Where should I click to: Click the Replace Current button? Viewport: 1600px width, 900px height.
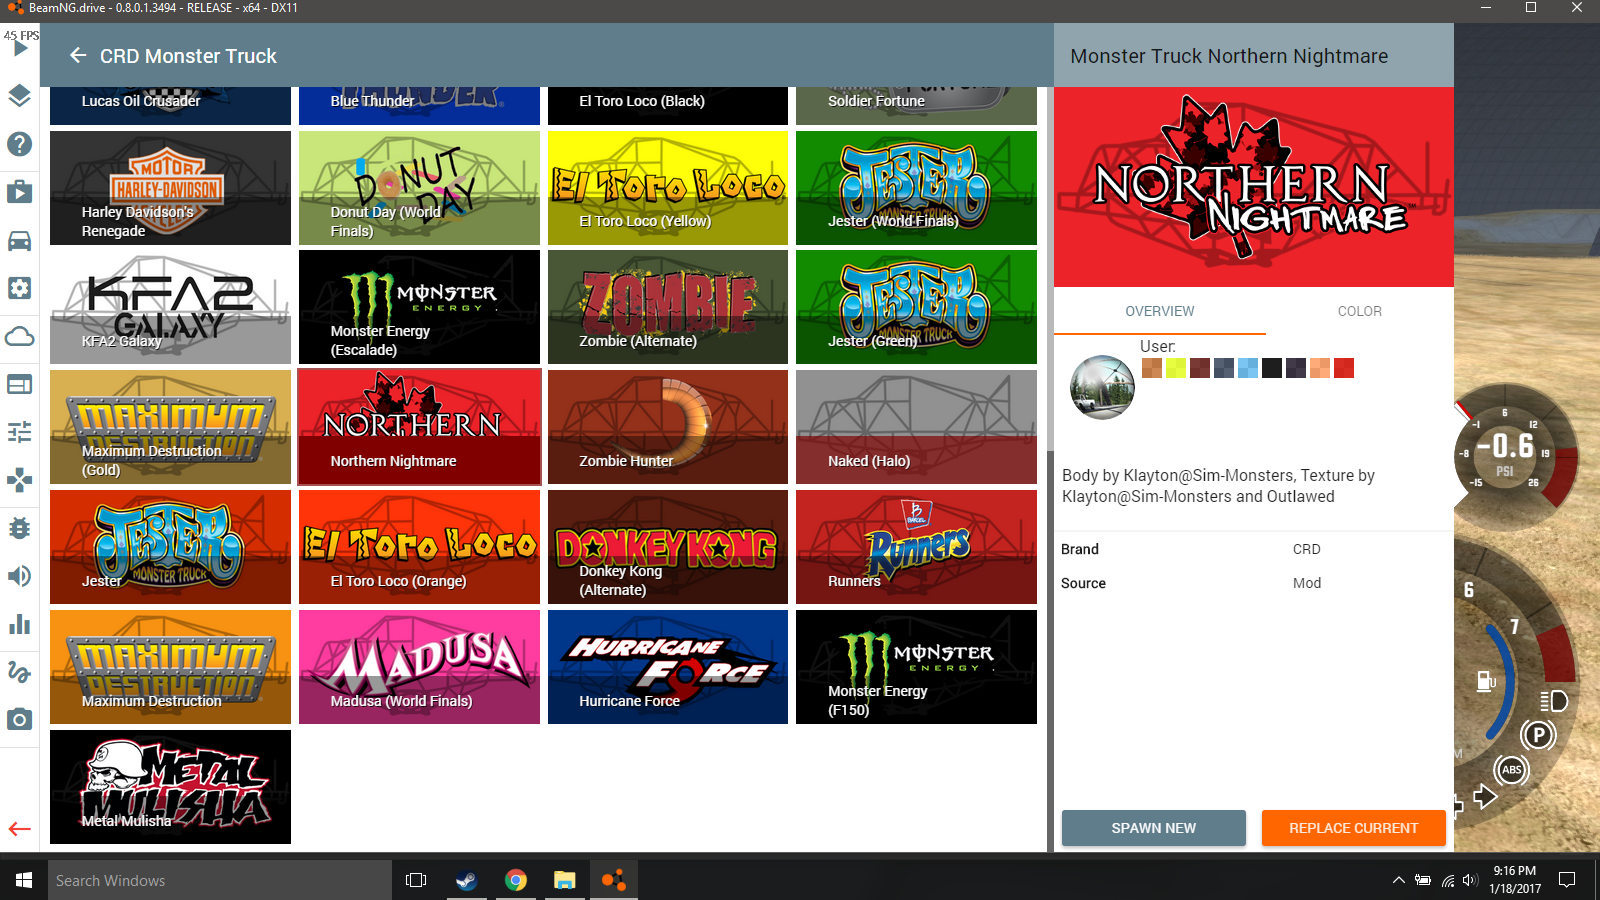(1354, 828)
